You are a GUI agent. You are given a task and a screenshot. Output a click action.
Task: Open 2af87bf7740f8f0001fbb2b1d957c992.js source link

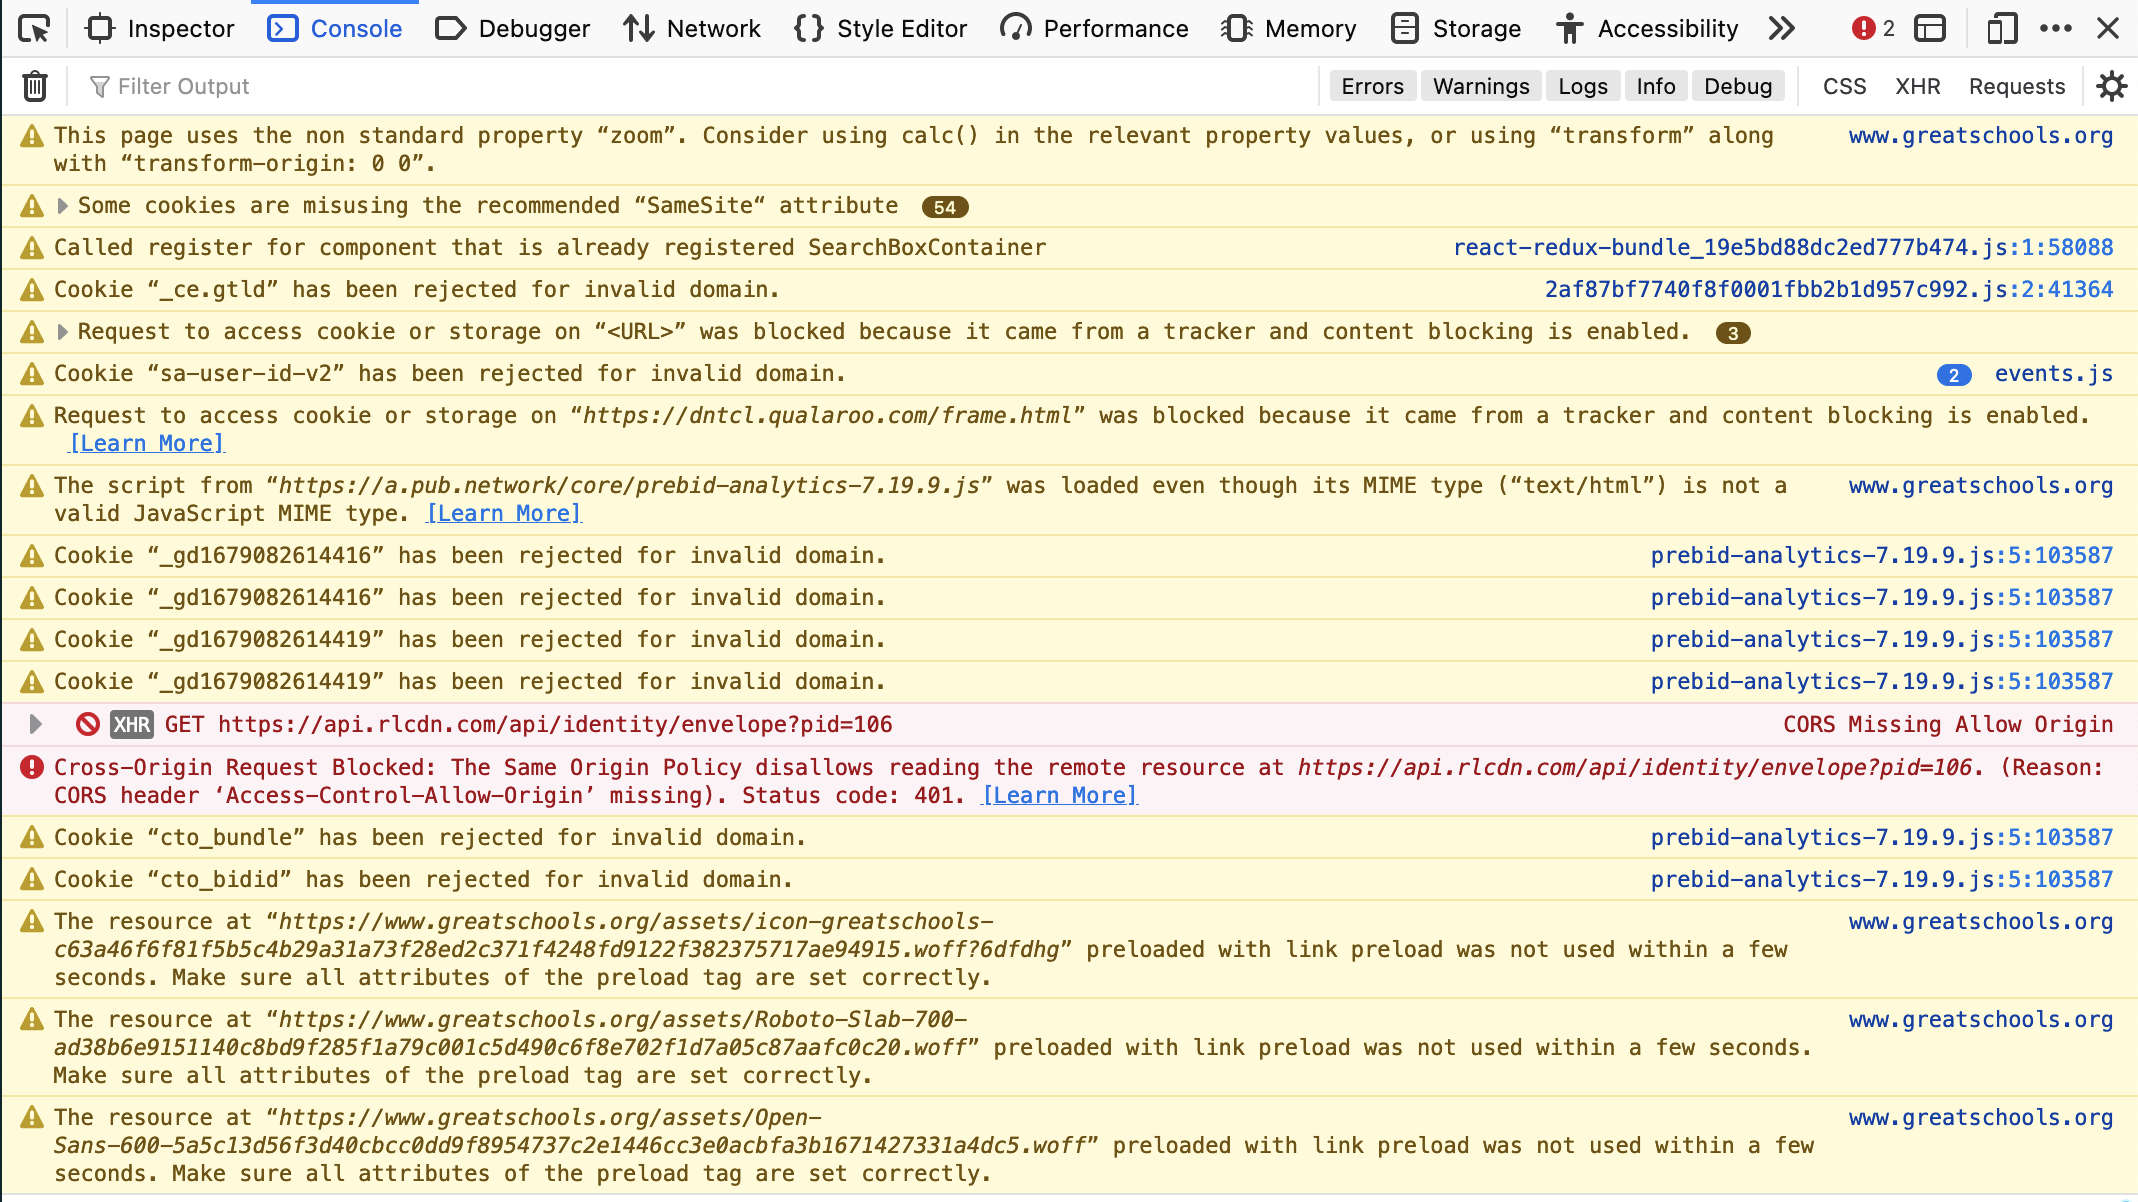tap(1829, 289)
